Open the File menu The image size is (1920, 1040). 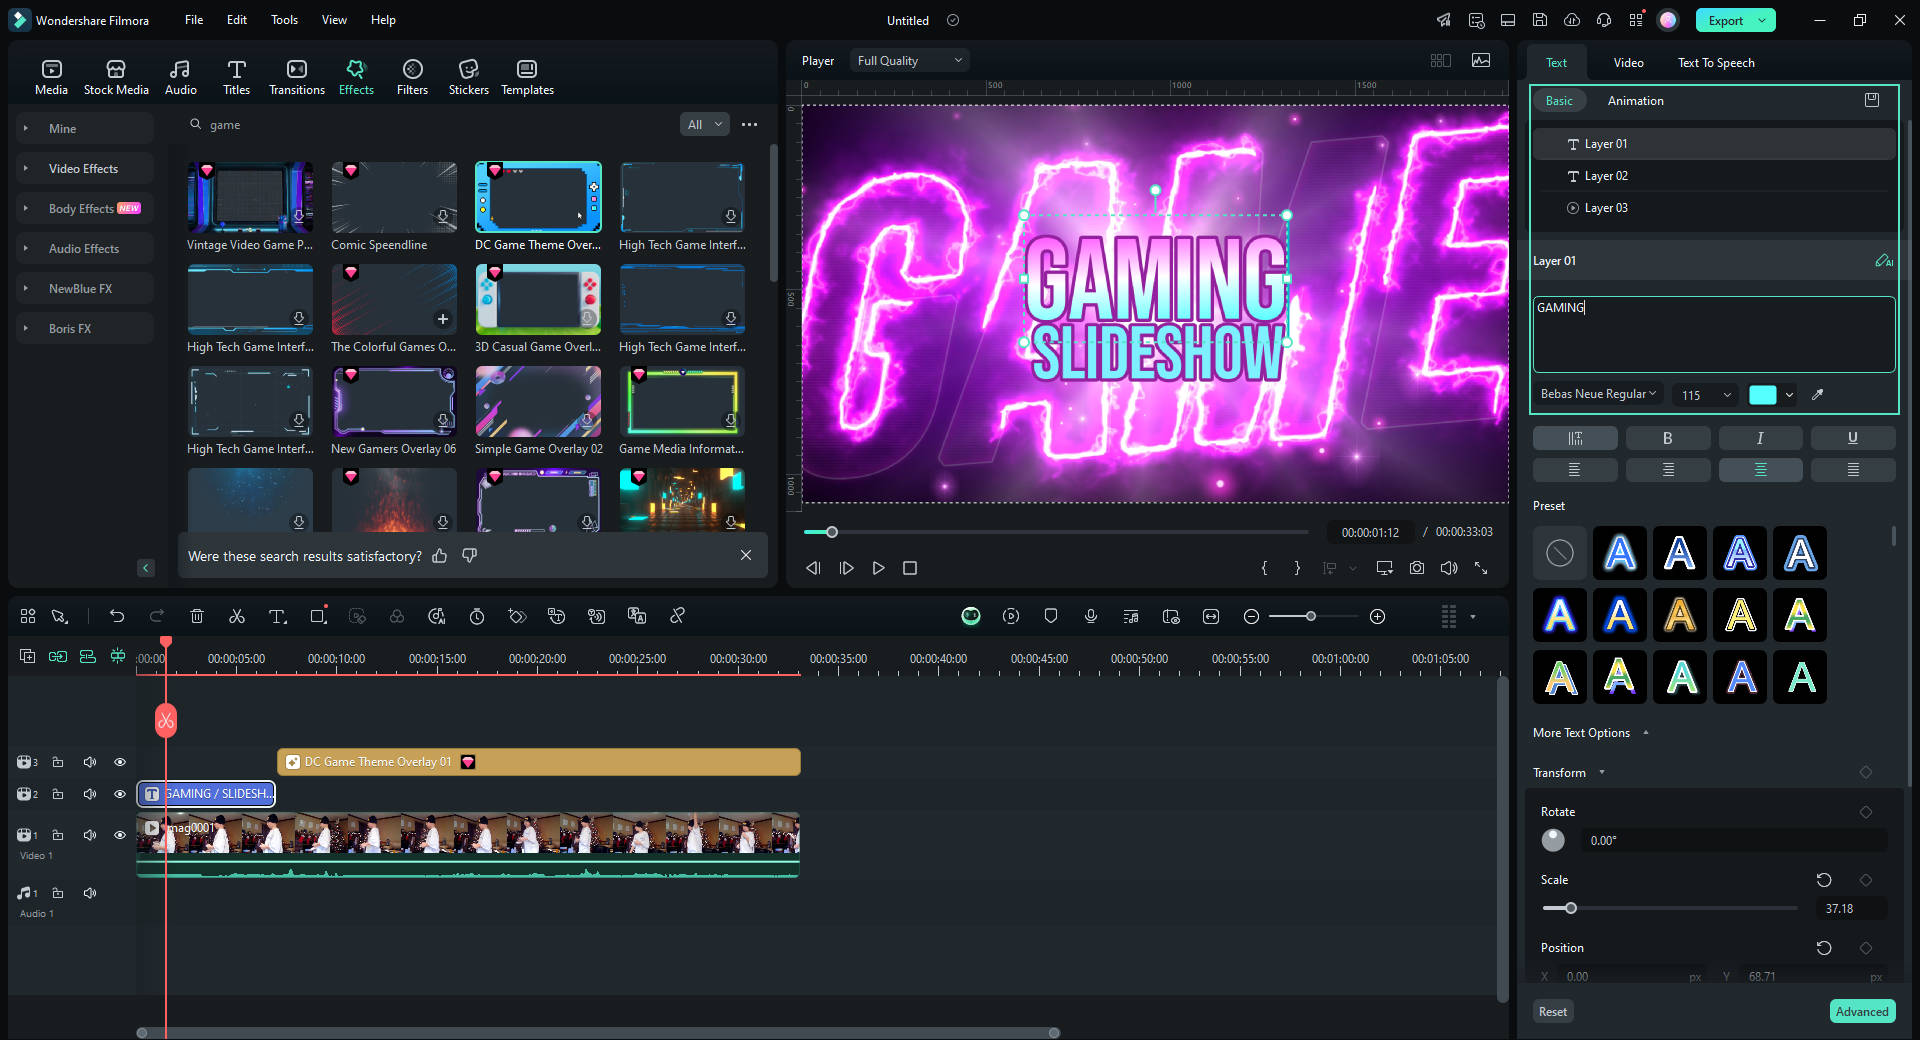[194, 20]
